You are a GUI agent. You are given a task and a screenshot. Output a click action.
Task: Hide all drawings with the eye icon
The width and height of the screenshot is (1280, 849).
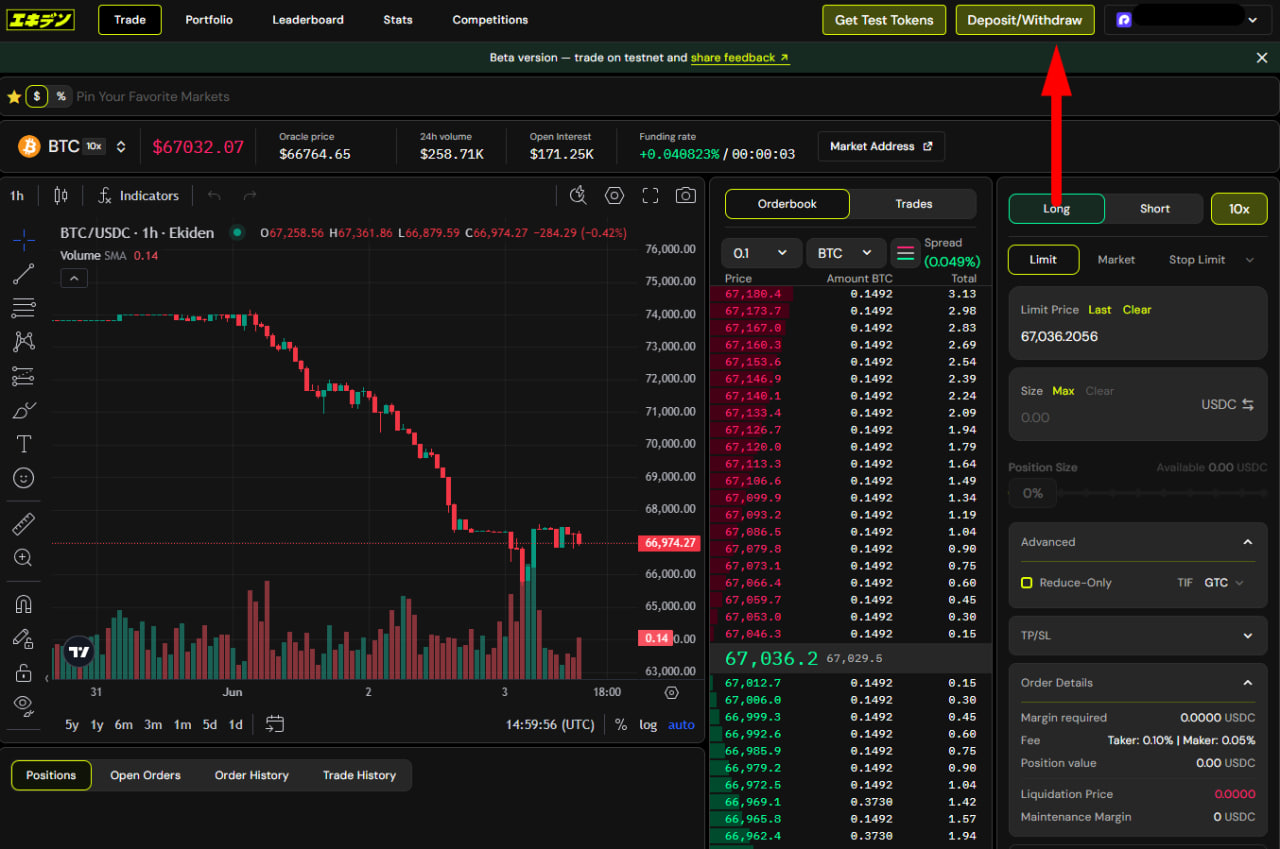(24, 705)
